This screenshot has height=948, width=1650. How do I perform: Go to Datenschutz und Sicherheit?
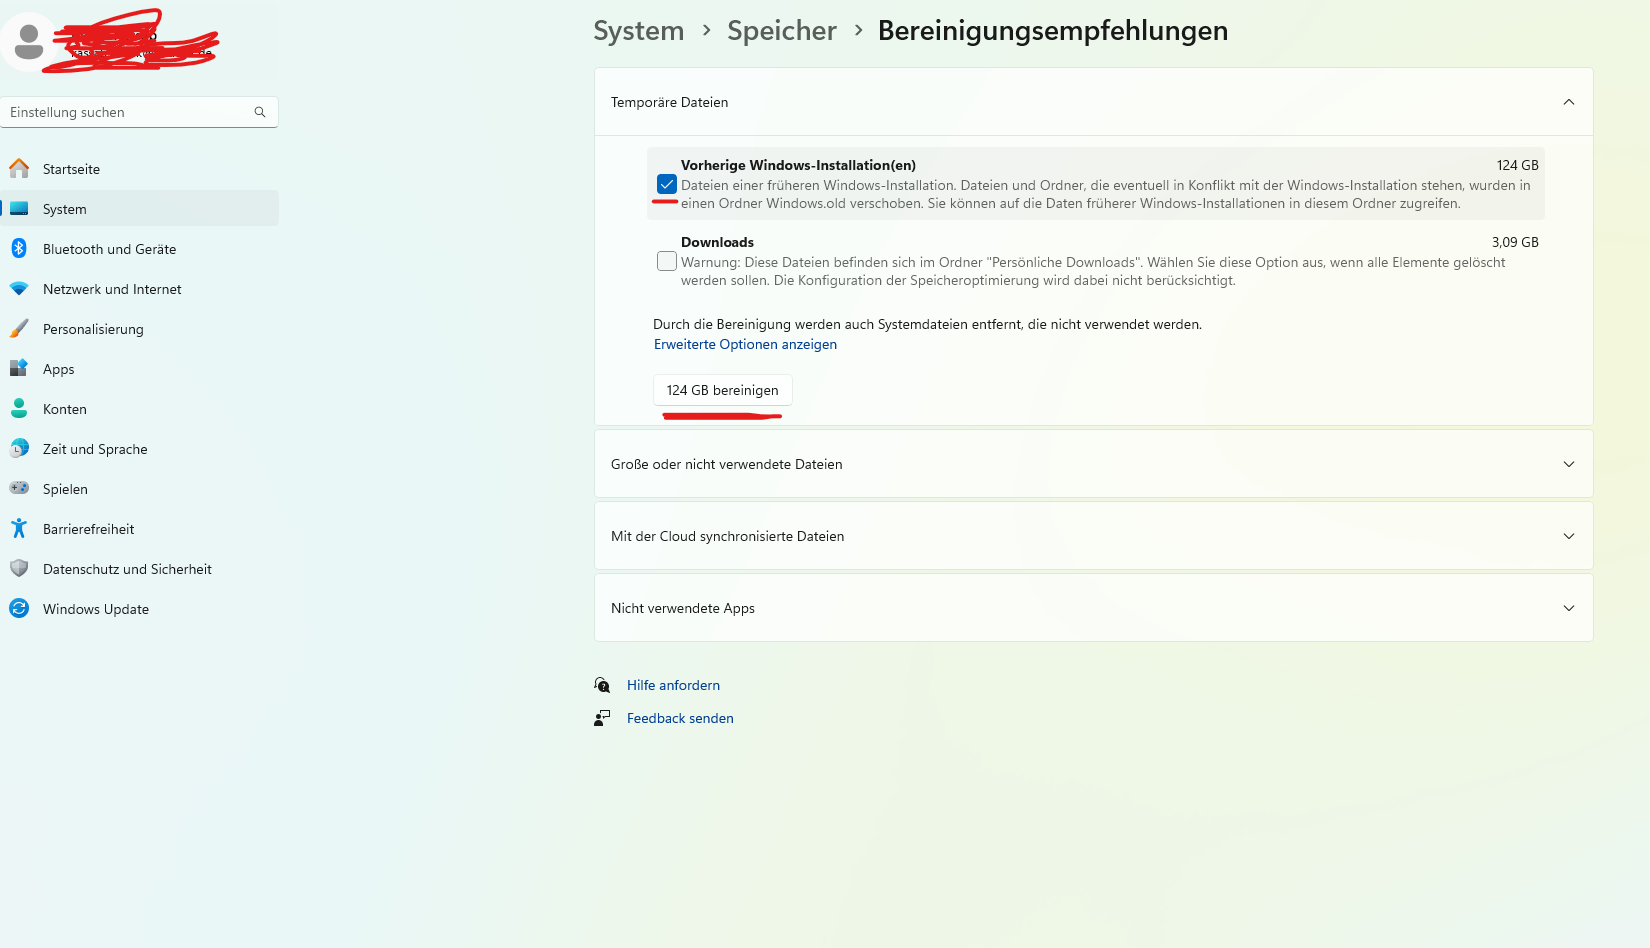point(139,569)
